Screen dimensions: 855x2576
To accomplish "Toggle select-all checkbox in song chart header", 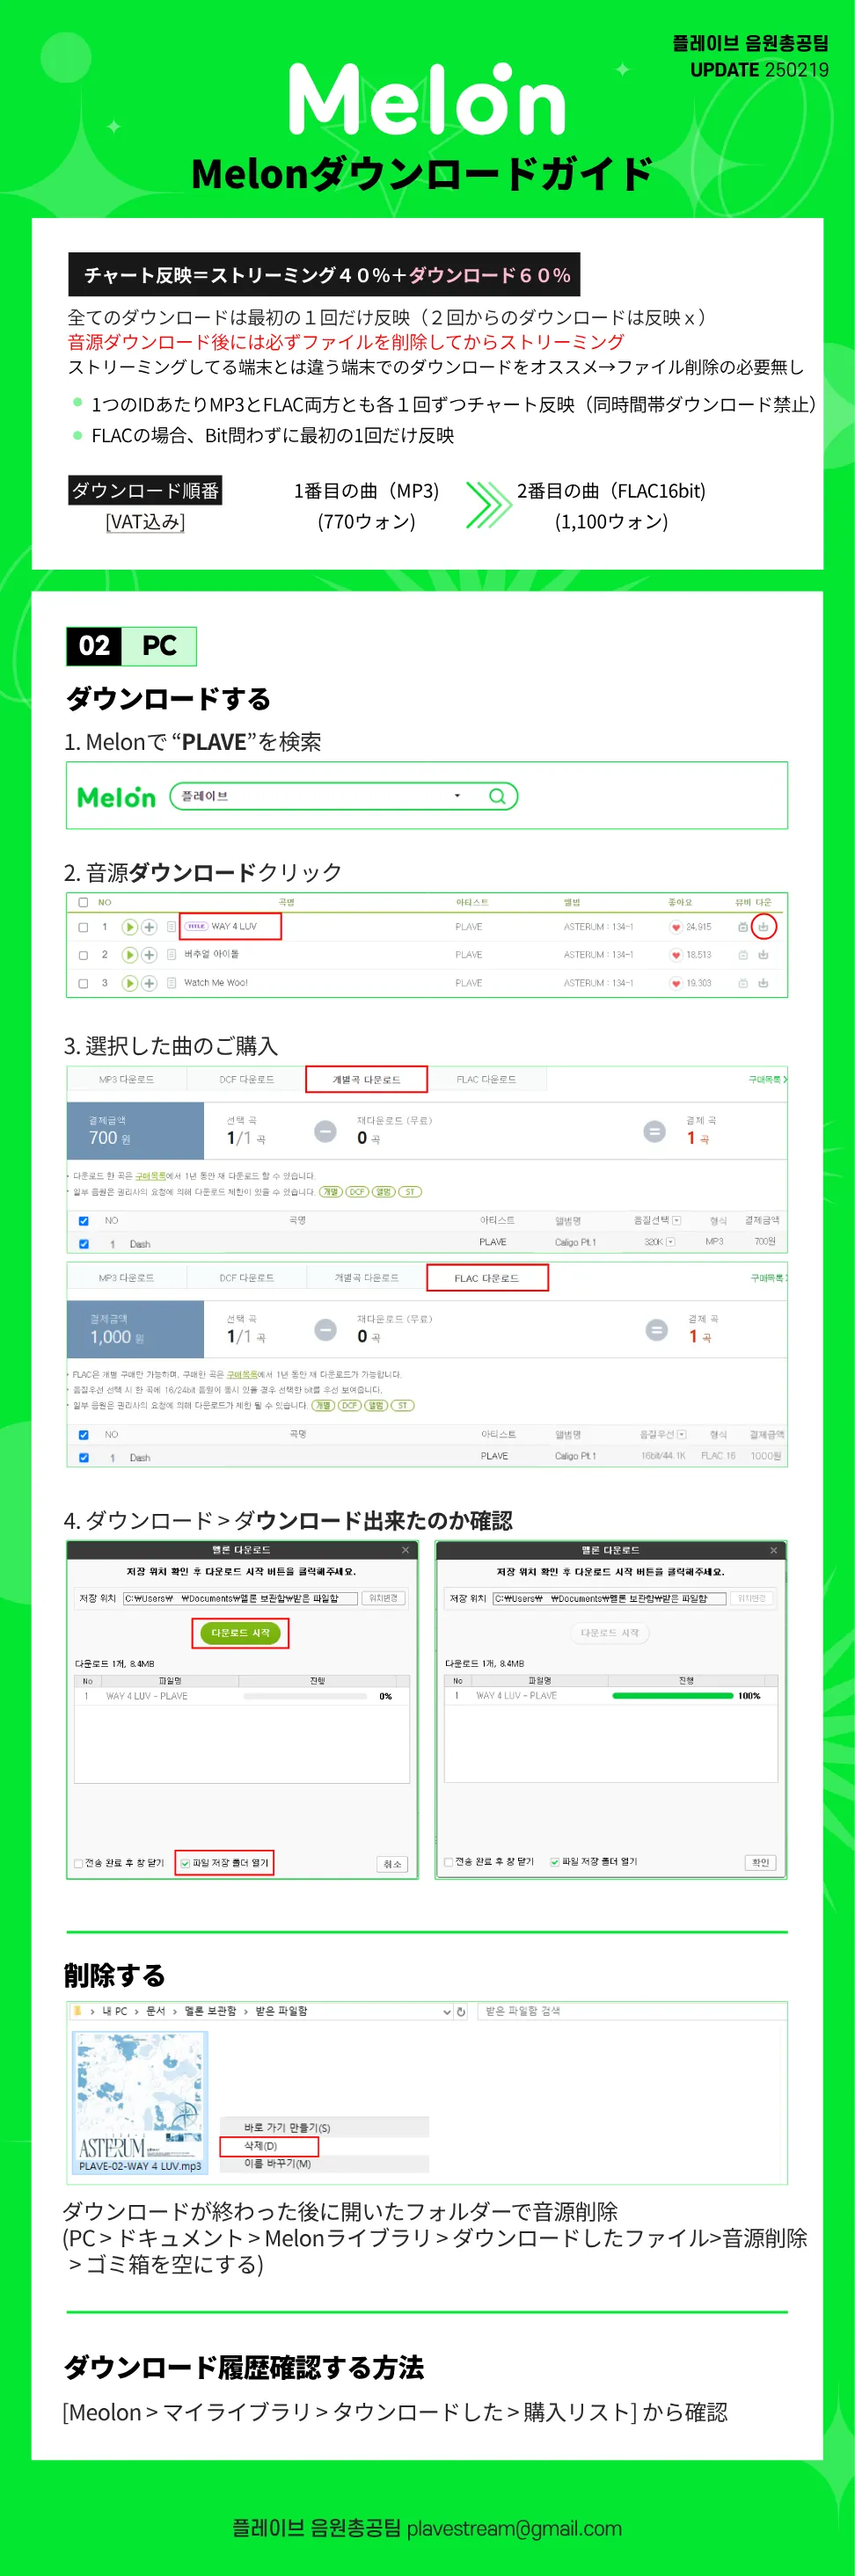I will 83,902.
